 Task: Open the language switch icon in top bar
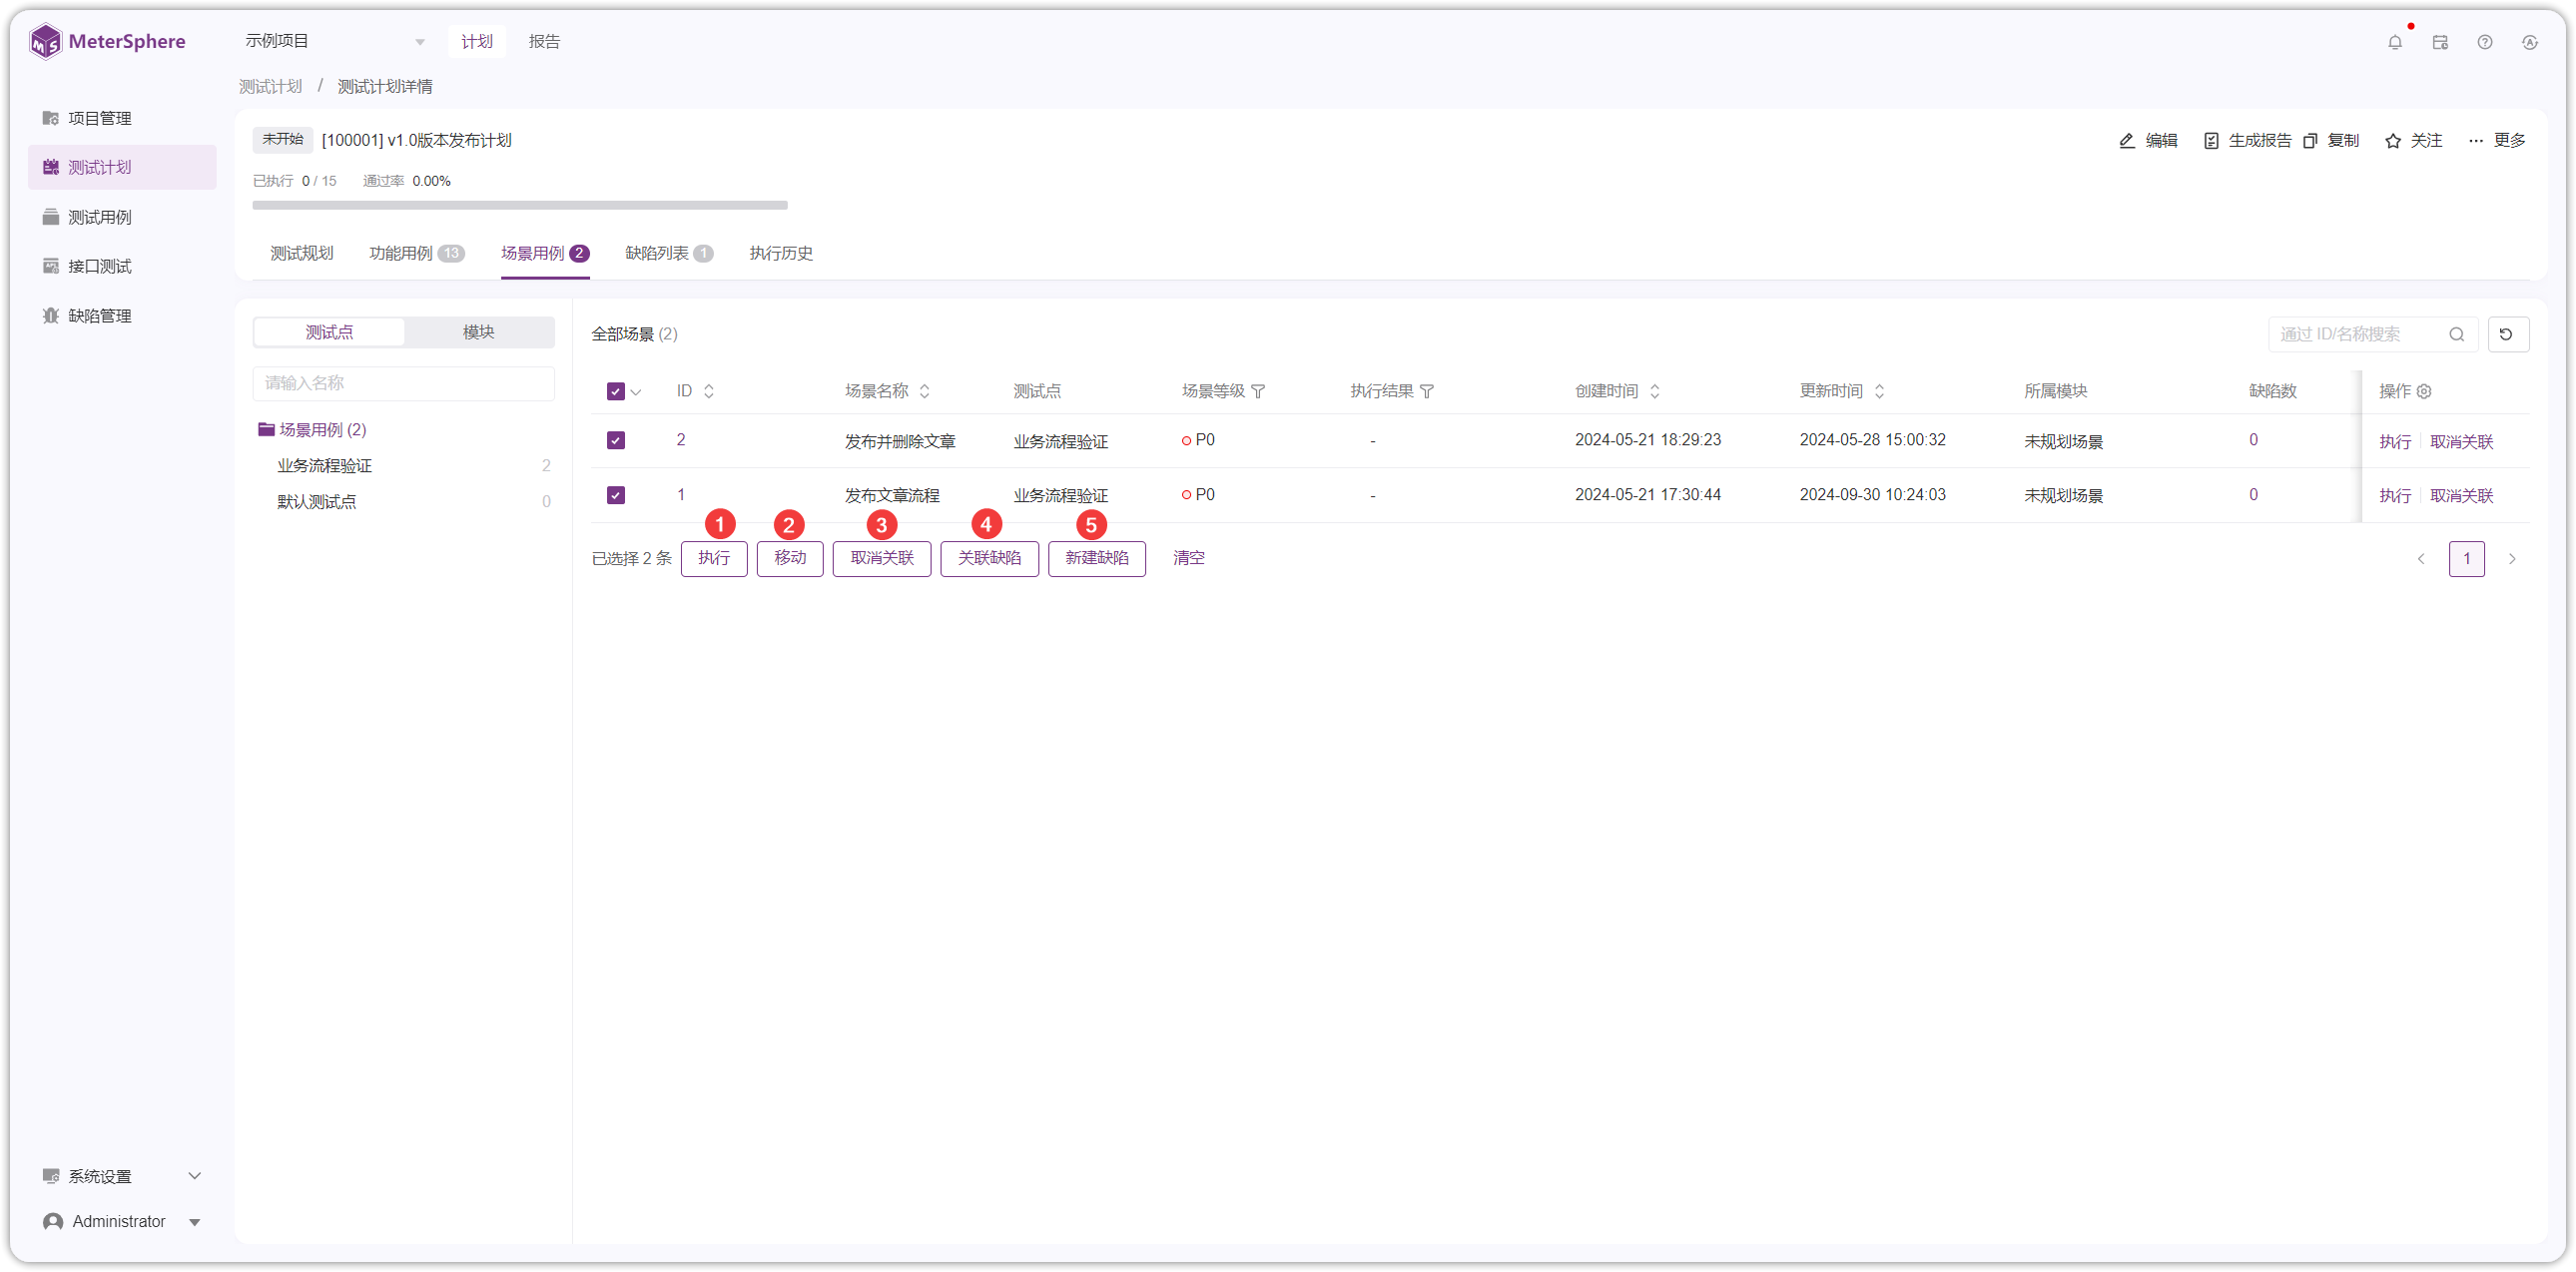[2530, 42]
